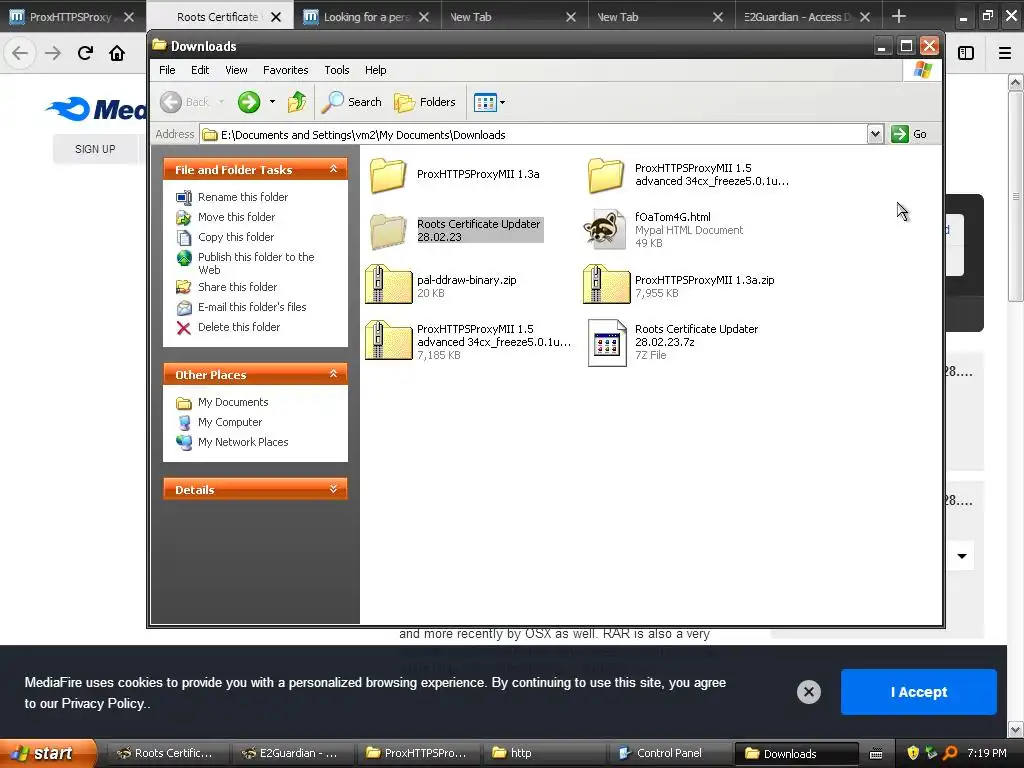
Task: Click the green Forward arrow in Explorer toolbar
Action: (x=249, y=102)
